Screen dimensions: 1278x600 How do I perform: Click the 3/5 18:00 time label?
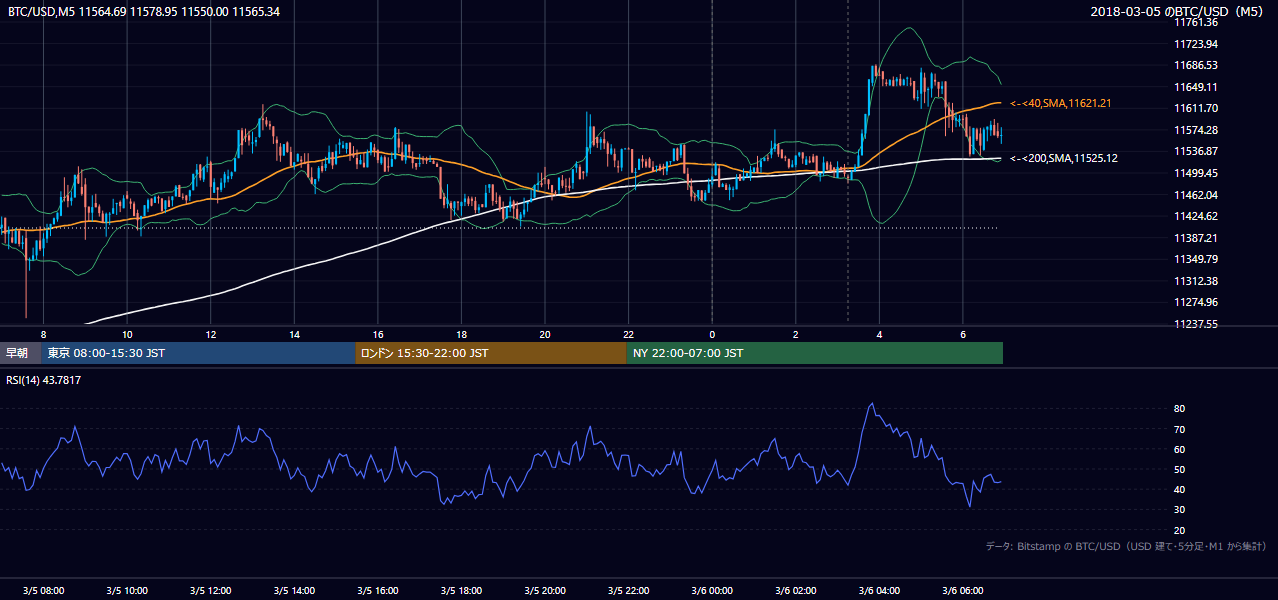click(x=461, y=591)
